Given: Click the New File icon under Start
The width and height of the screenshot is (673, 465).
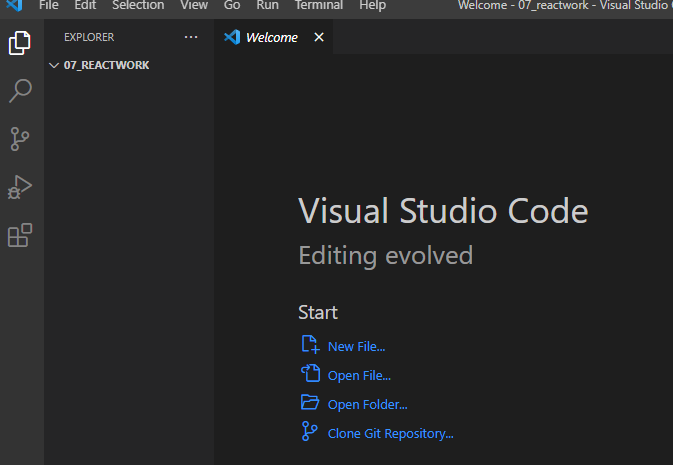Looking at the screenshot, I should point(310,345).
